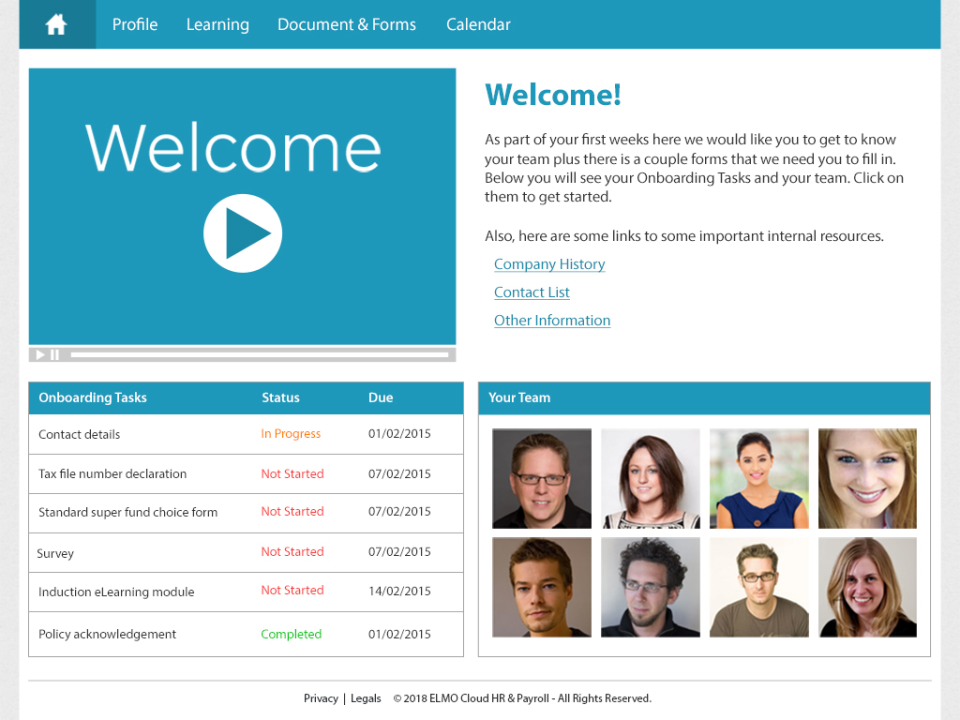Open Document & Forms menu item

(x=347, y=24)
